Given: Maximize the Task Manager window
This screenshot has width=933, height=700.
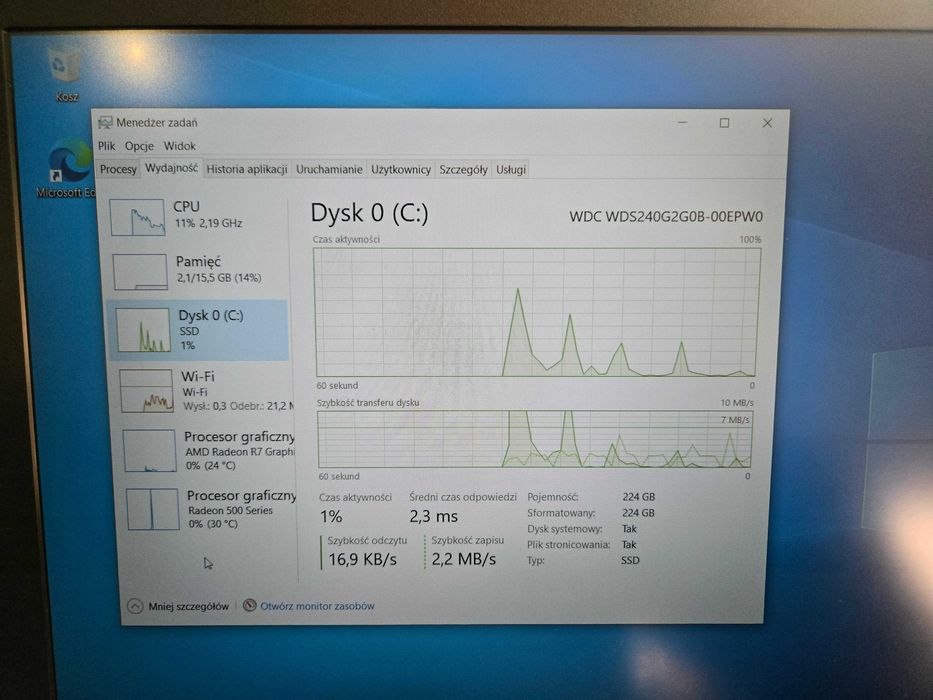Looking at the screenshot, I should tap(724, 123).
